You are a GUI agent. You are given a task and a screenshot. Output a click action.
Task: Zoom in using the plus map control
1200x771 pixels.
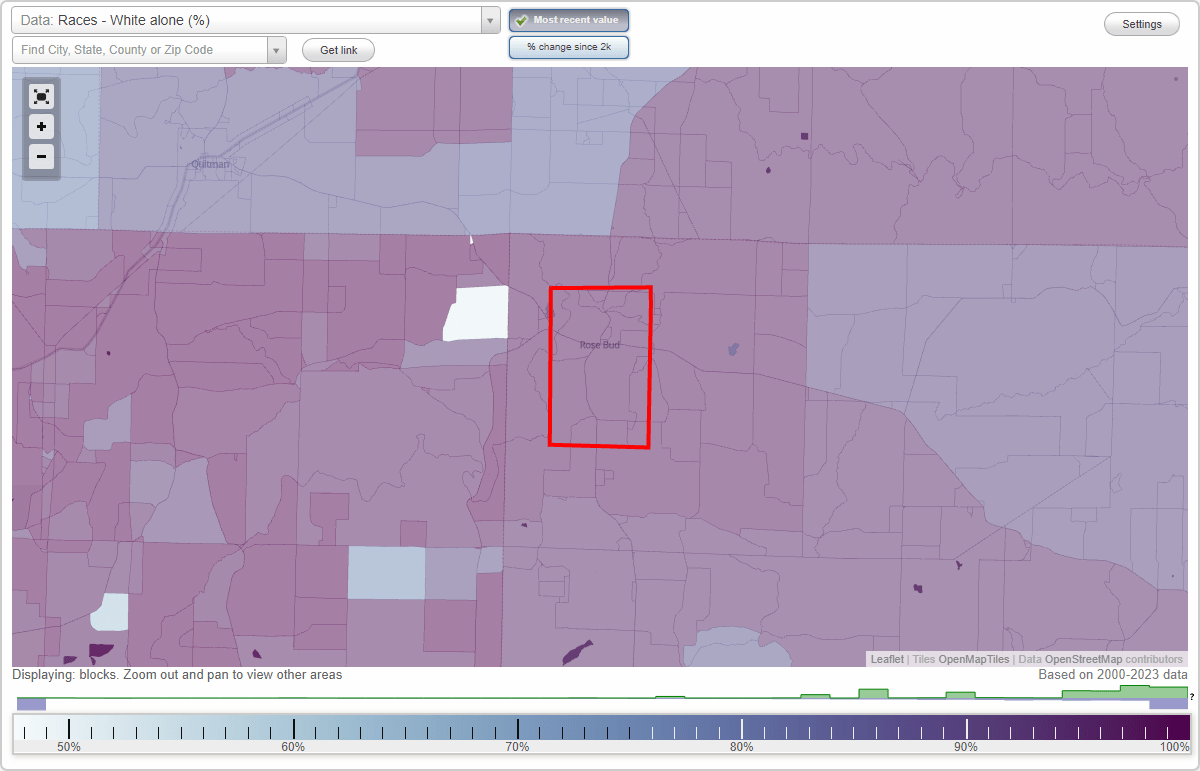click(x=41, y=127)
